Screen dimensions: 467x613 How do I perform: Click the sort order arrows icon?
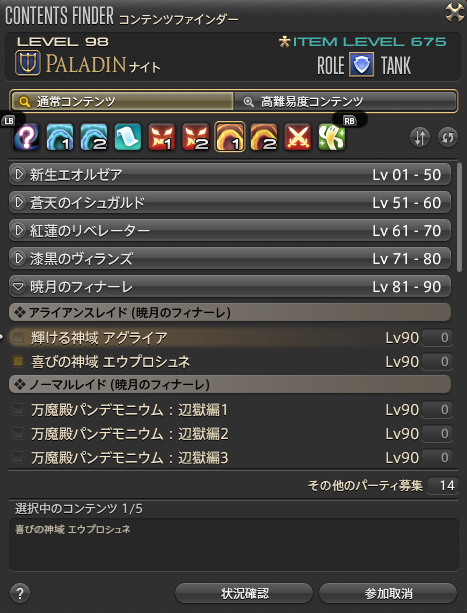point(420,138)
